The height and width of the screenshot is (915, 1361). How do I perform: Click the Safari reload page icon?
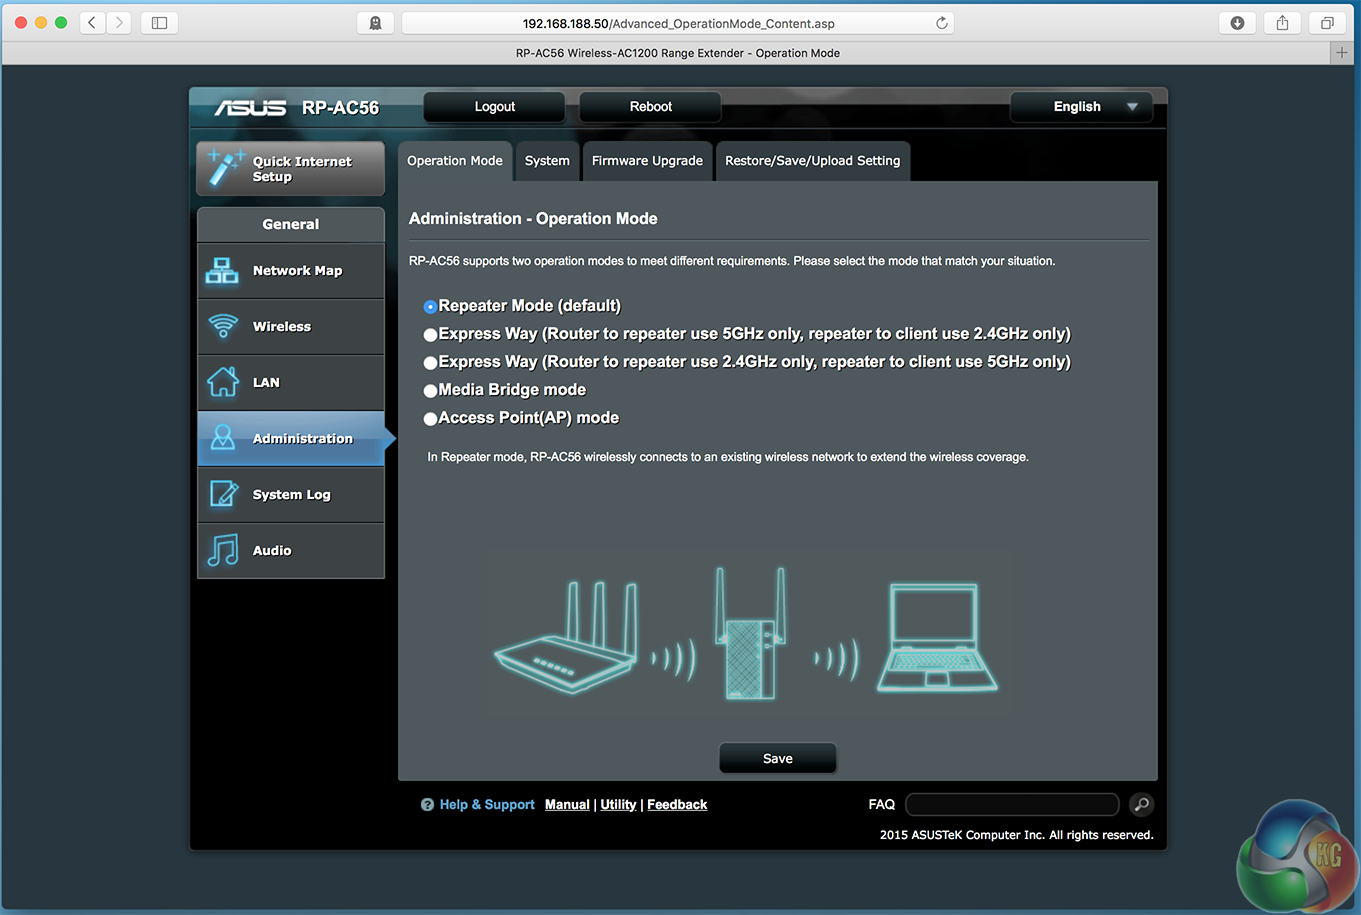941,23
